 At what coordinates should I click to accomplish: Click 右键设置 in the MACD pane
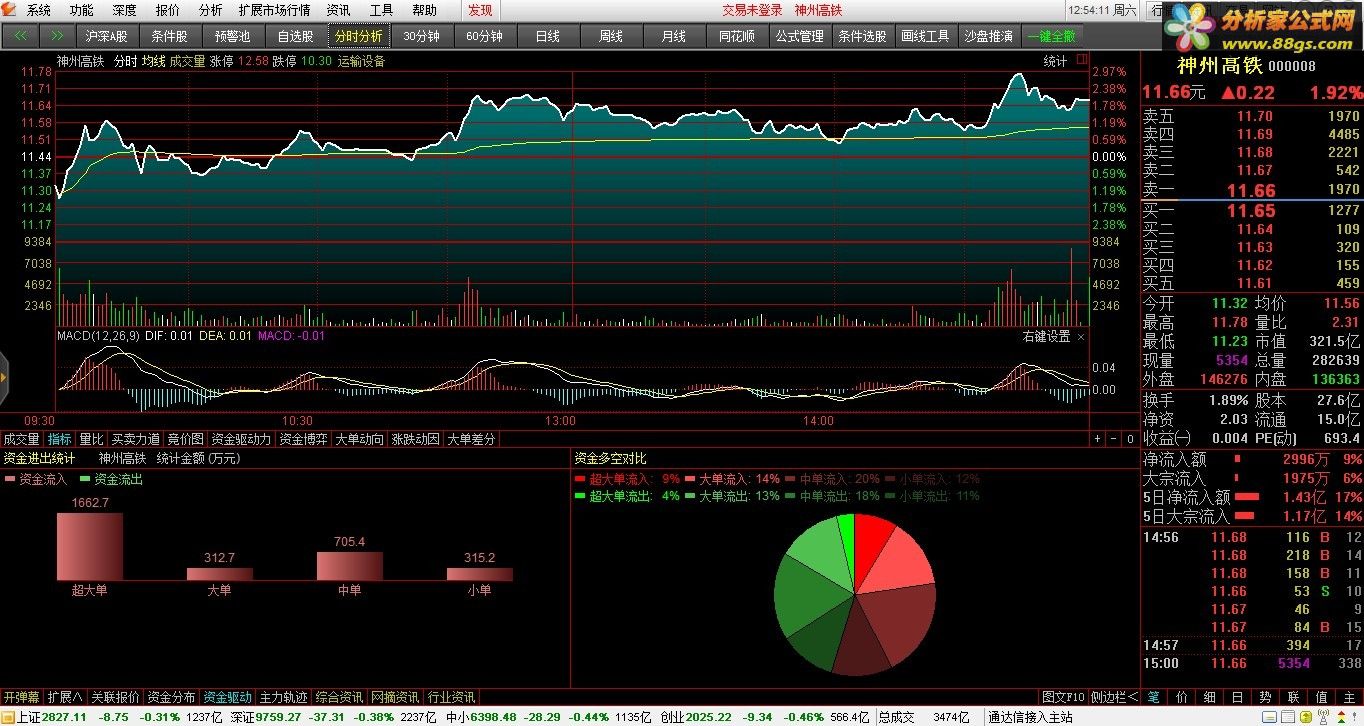[1046, 337]
